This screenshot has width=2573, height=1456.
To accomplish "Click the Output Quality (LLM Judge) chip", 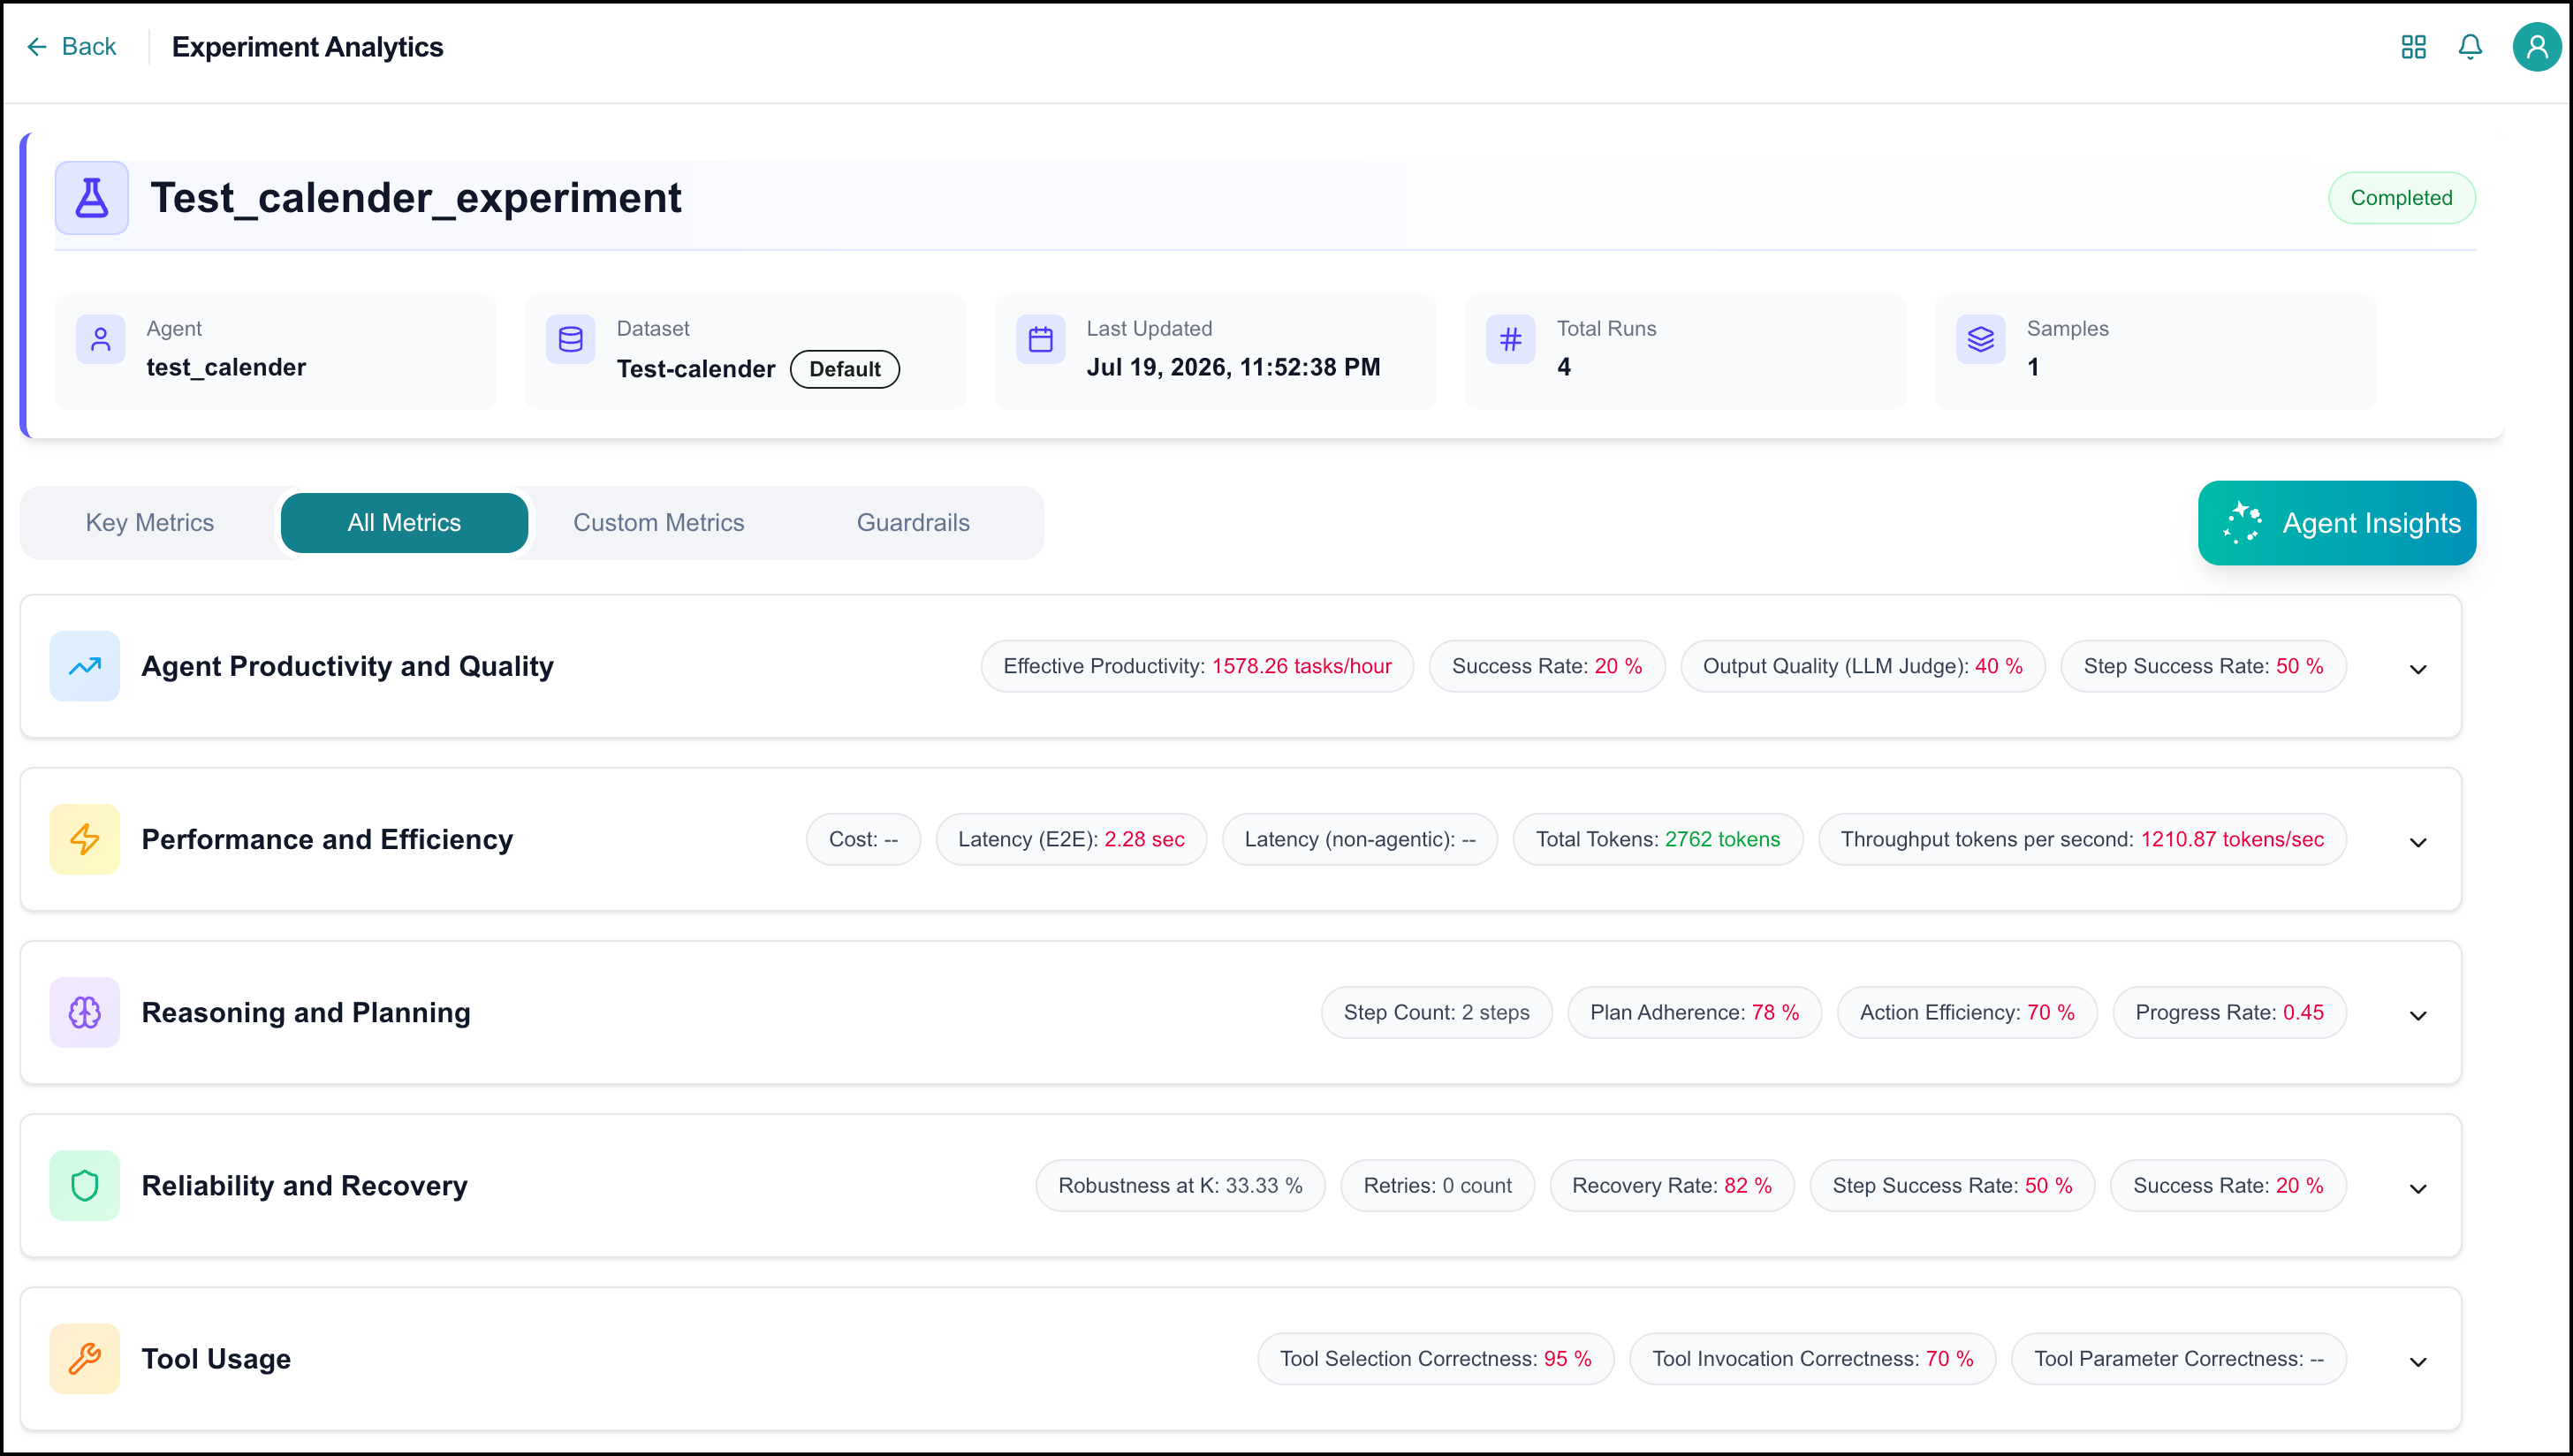I will (x=1863, y=666).
